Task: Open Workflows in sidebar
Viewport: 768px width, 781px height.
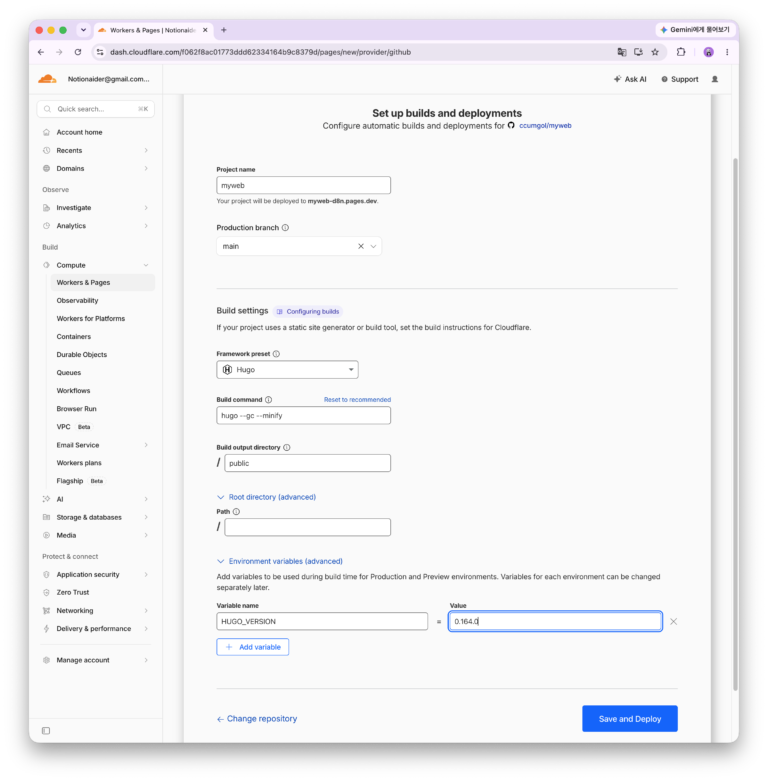Action: click(x=73, y=390)
